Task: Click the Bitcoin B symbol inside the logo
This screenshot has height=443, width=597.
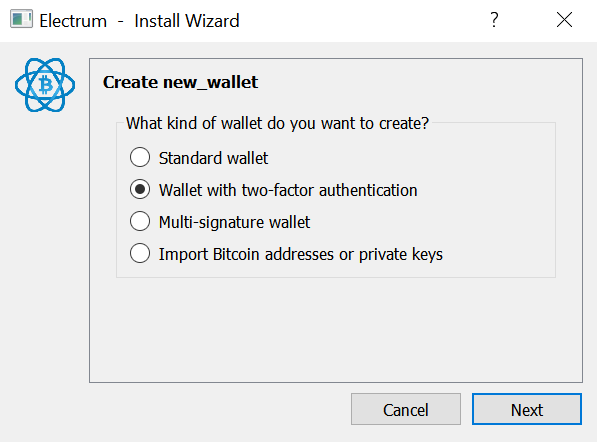Action: click(46, 84)
